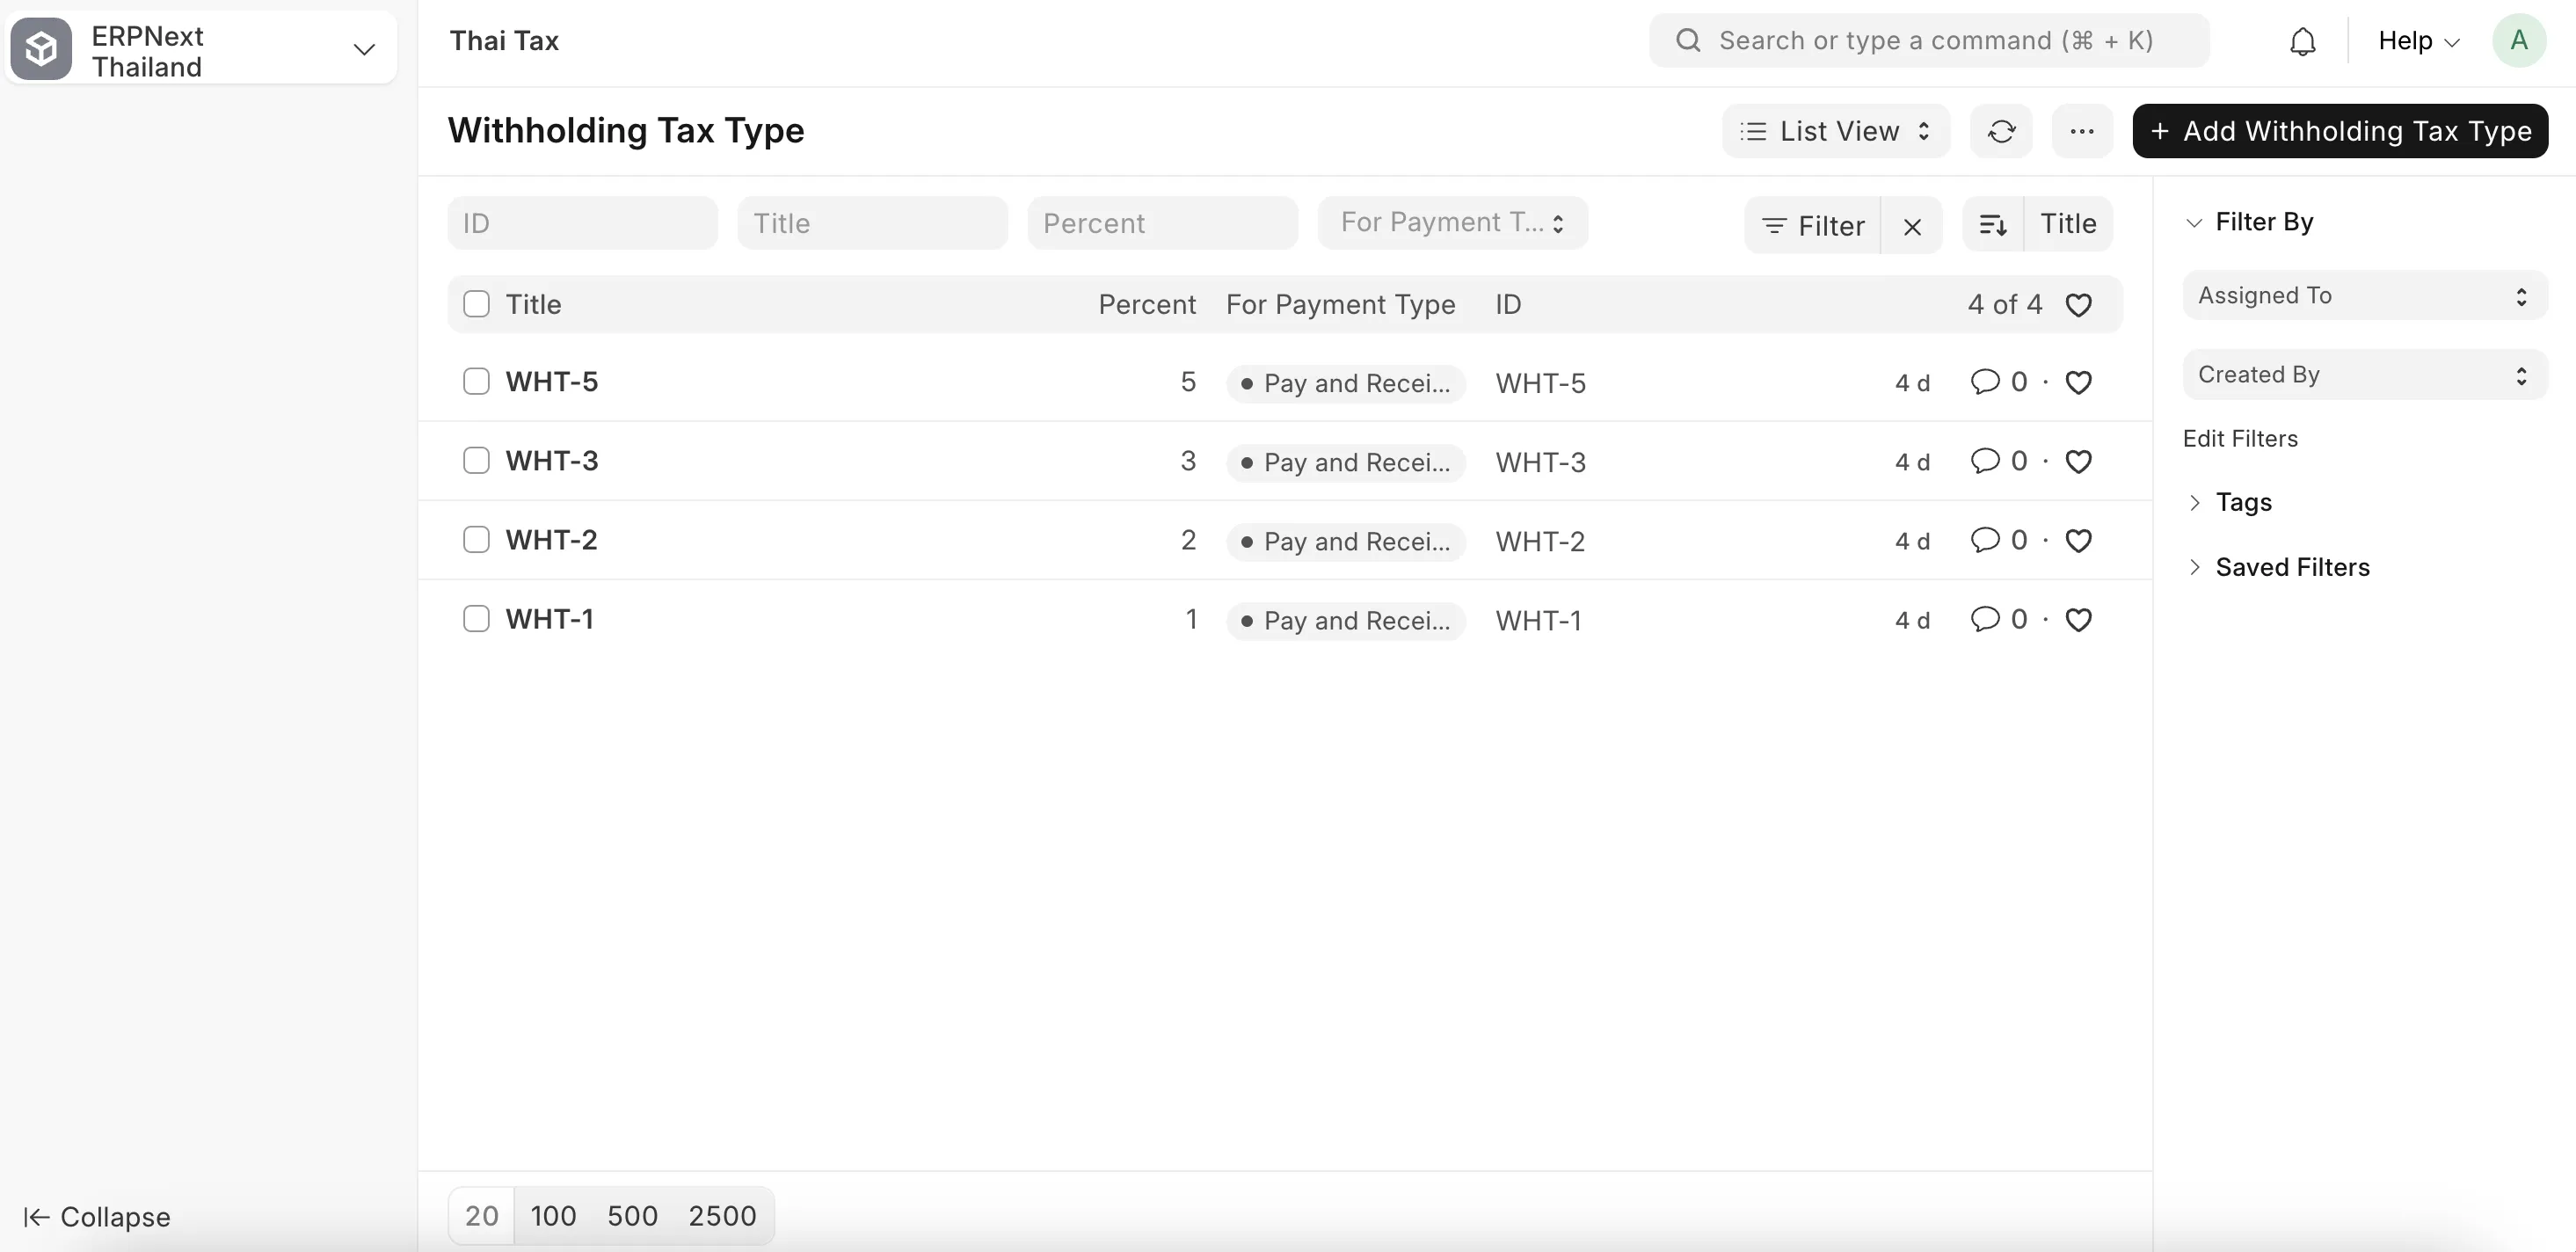Click the ID value WHT-3
The image size is (2576, 1252).
coord(1541,462)
